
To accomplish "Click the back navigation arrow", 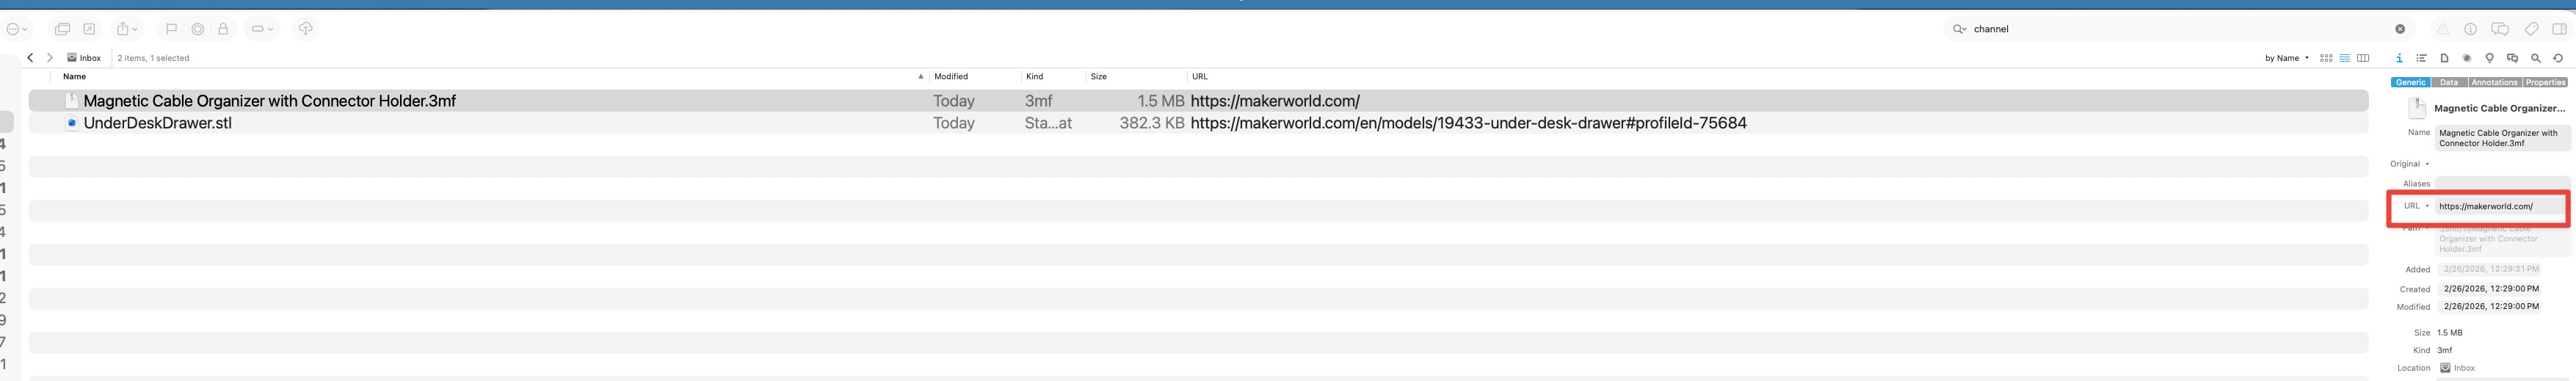I will [31, 58].
